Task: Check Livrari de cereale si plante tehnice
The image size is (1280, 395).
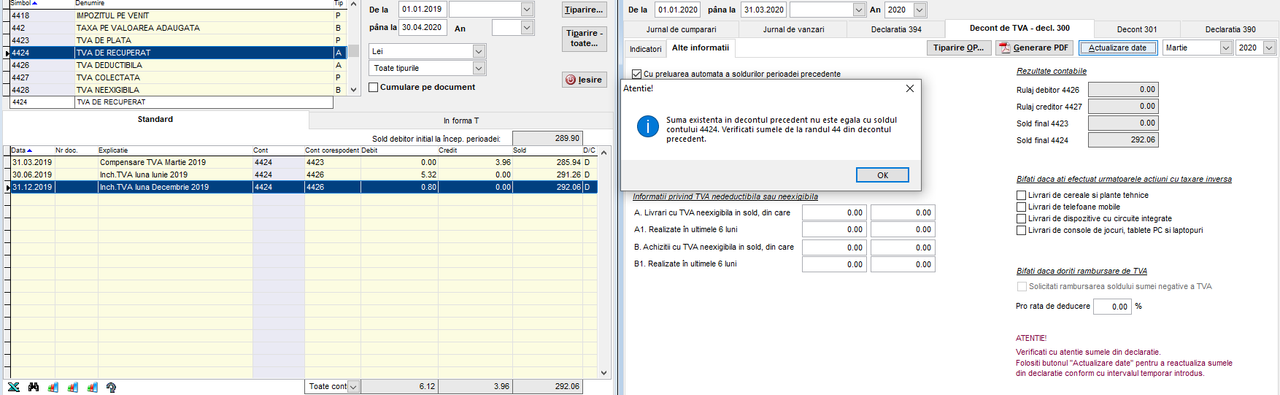Action: pyautogui.click(x=1021, y=195)
